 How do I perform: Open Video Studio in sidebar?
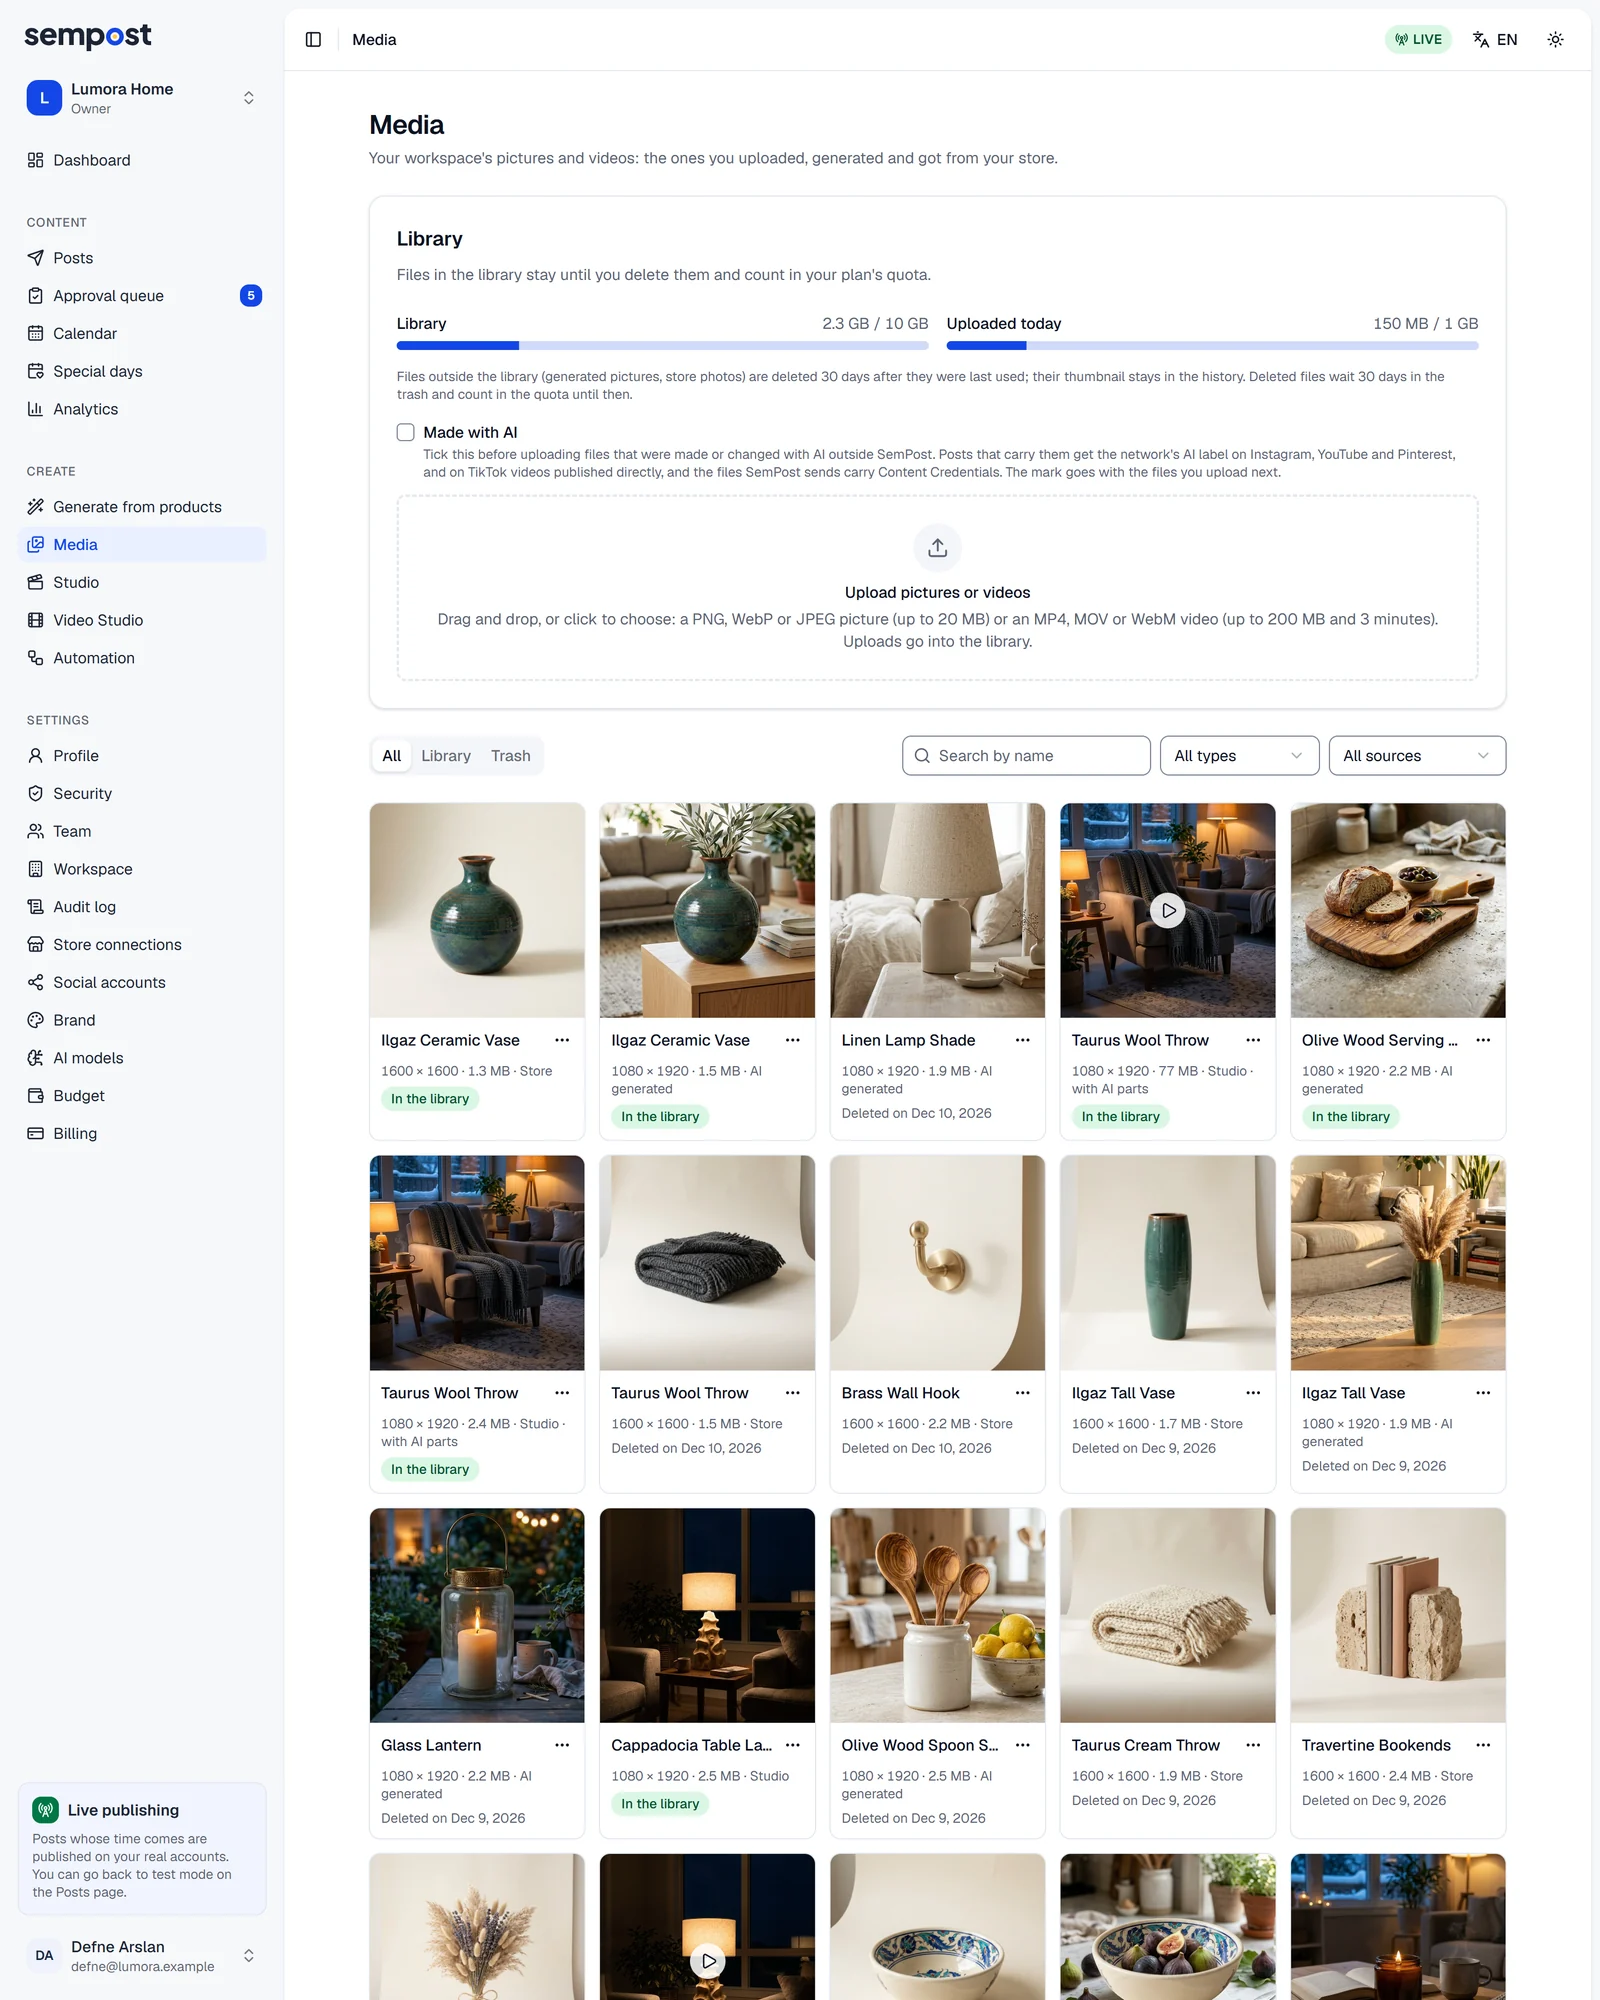[x=142, y=620]
